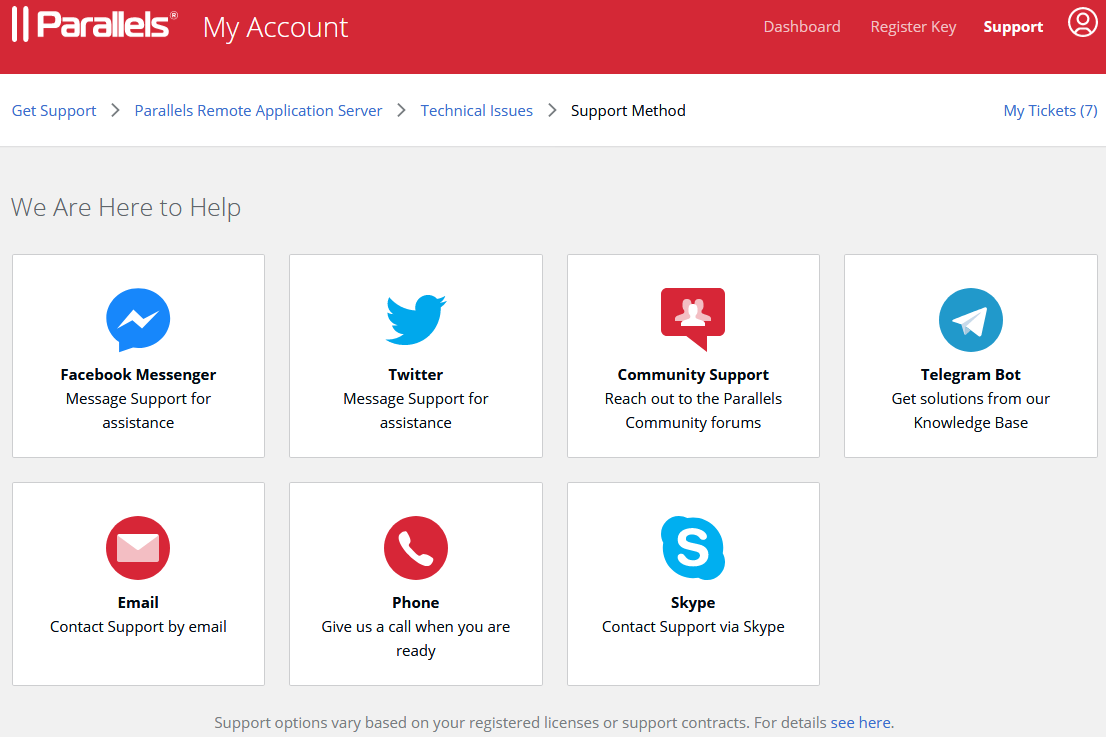
Task: Click the Support Method breadcrumb text
Action: 628,111
